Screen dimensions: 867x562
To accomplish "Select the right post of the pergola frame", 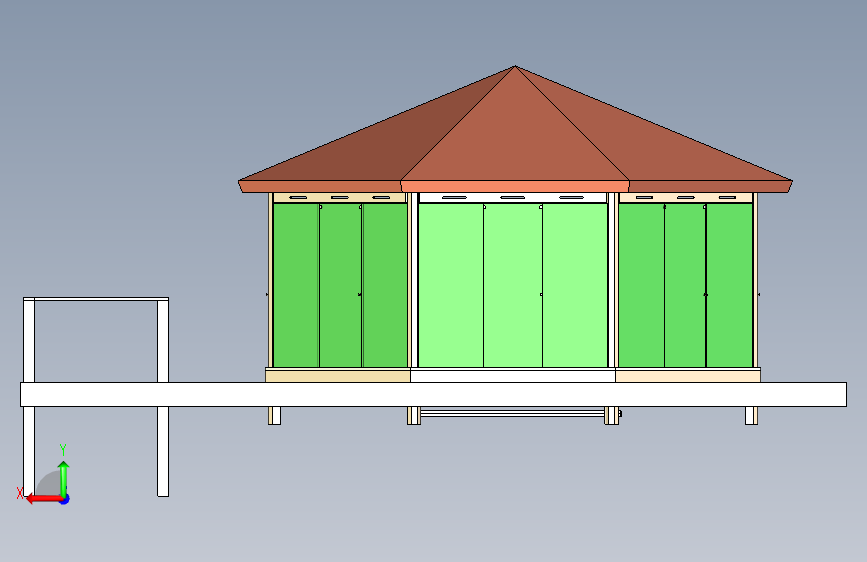I will (x=163, y=397).
